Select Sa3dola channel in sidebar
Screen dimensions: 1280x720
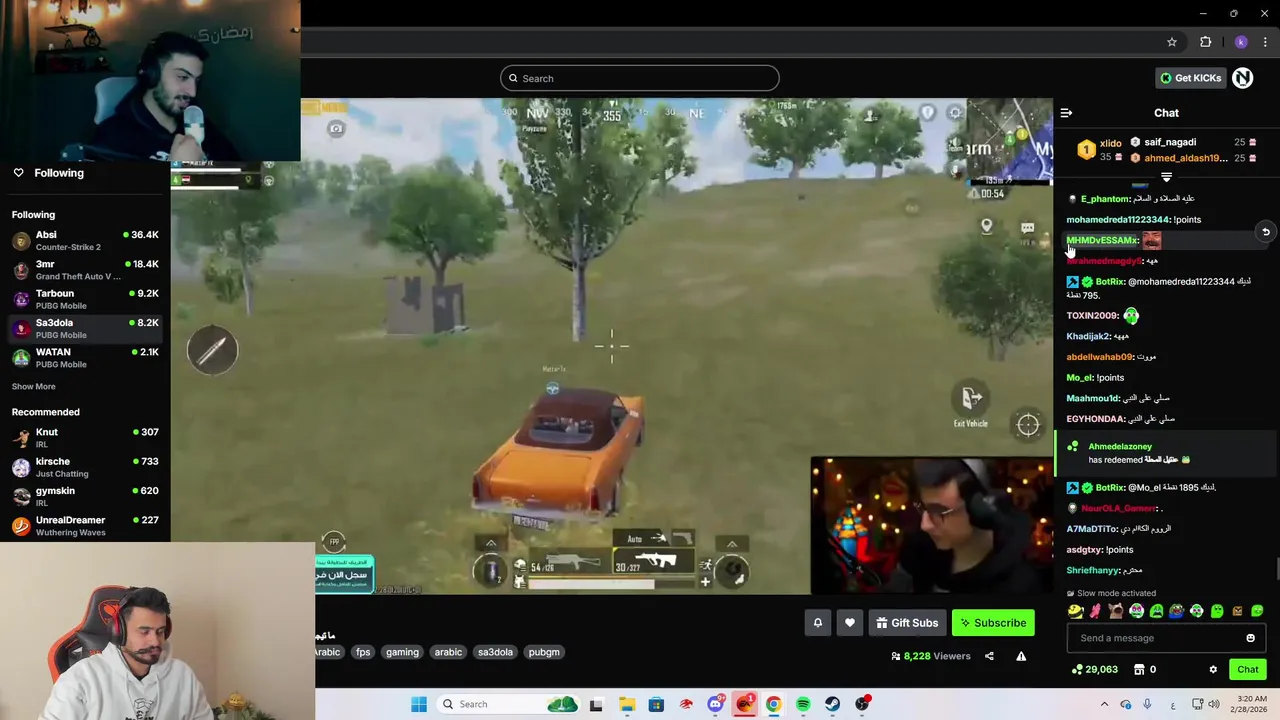tap(85, 328)
